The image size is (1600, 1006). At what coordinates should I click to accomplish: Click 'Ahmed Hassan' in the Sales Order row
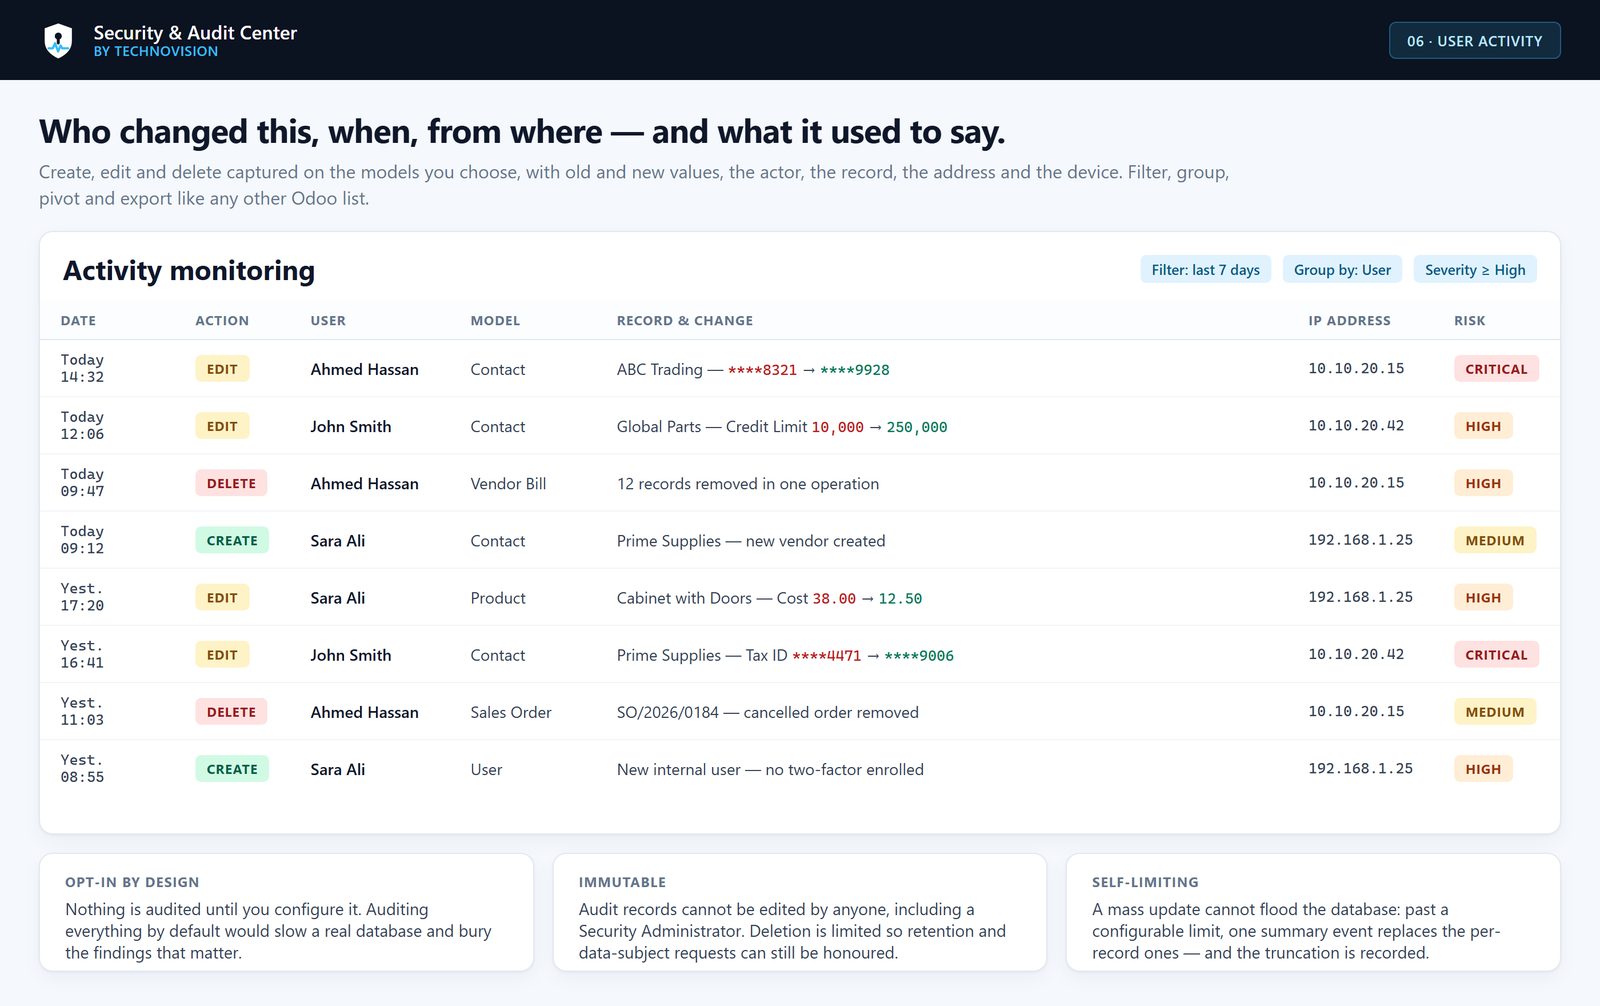tap(364, 712)
